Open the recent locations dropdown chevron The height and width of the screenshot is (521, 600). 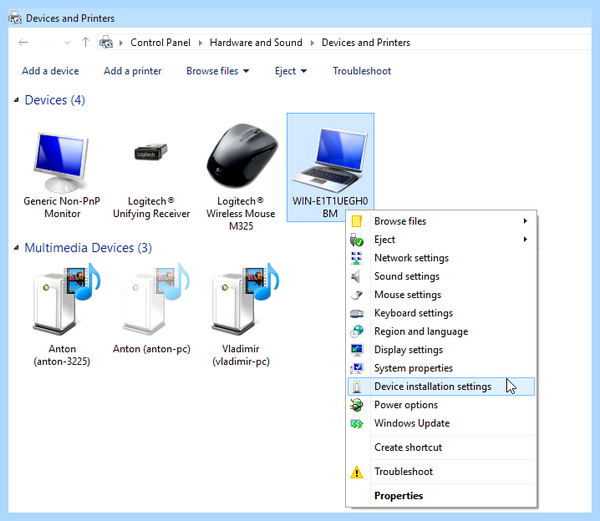tap(67, 42)
